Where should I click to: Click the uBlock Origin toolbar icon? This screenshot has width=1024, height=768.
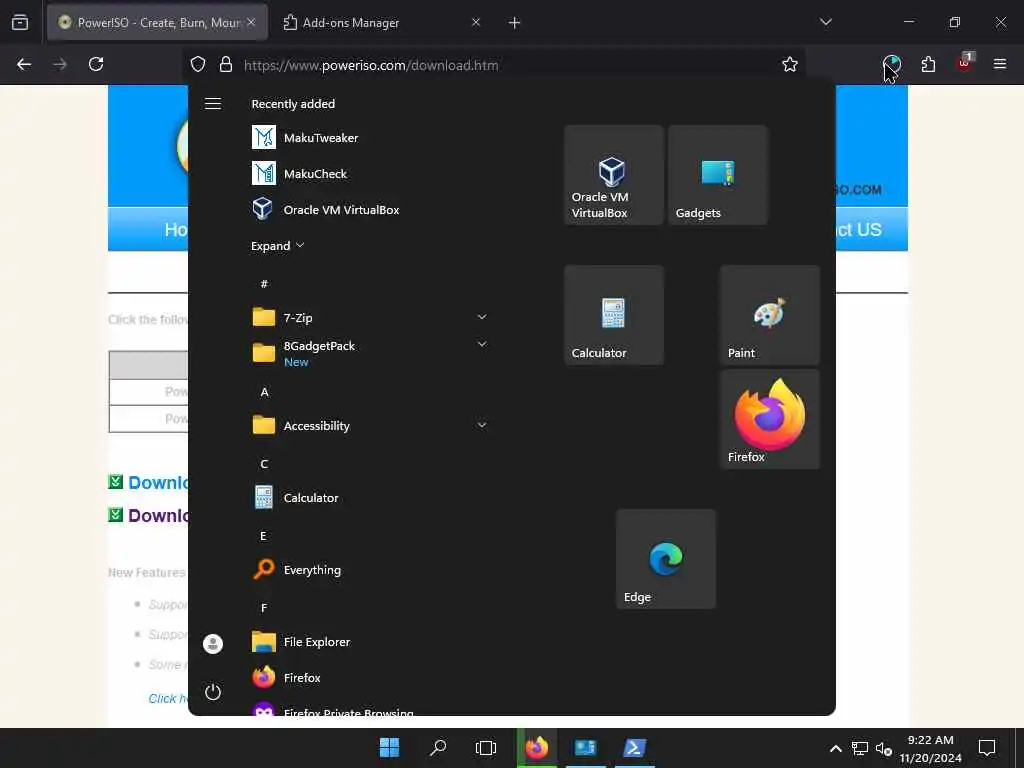click(x=965, y=63)
